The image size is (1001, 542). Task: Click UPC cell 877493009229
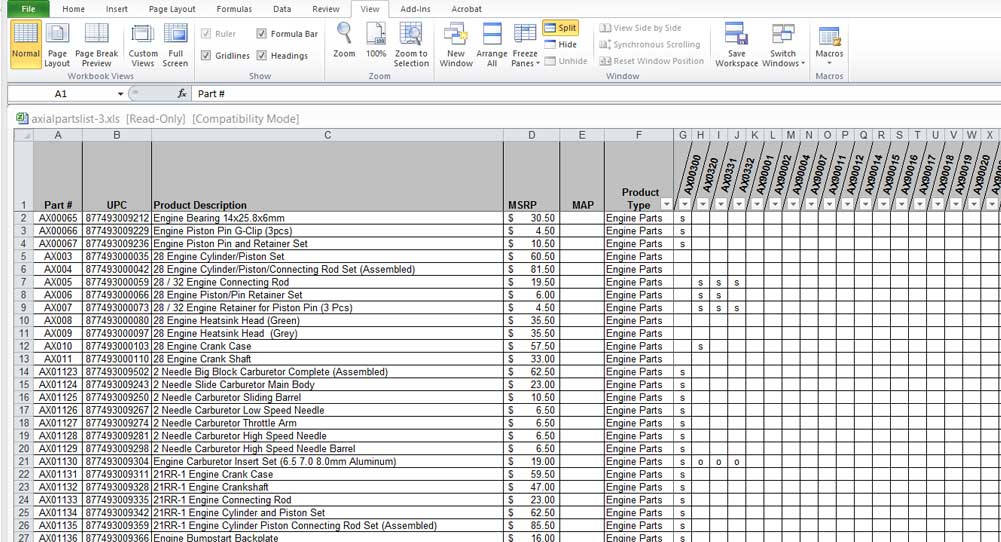click(117, 230)
